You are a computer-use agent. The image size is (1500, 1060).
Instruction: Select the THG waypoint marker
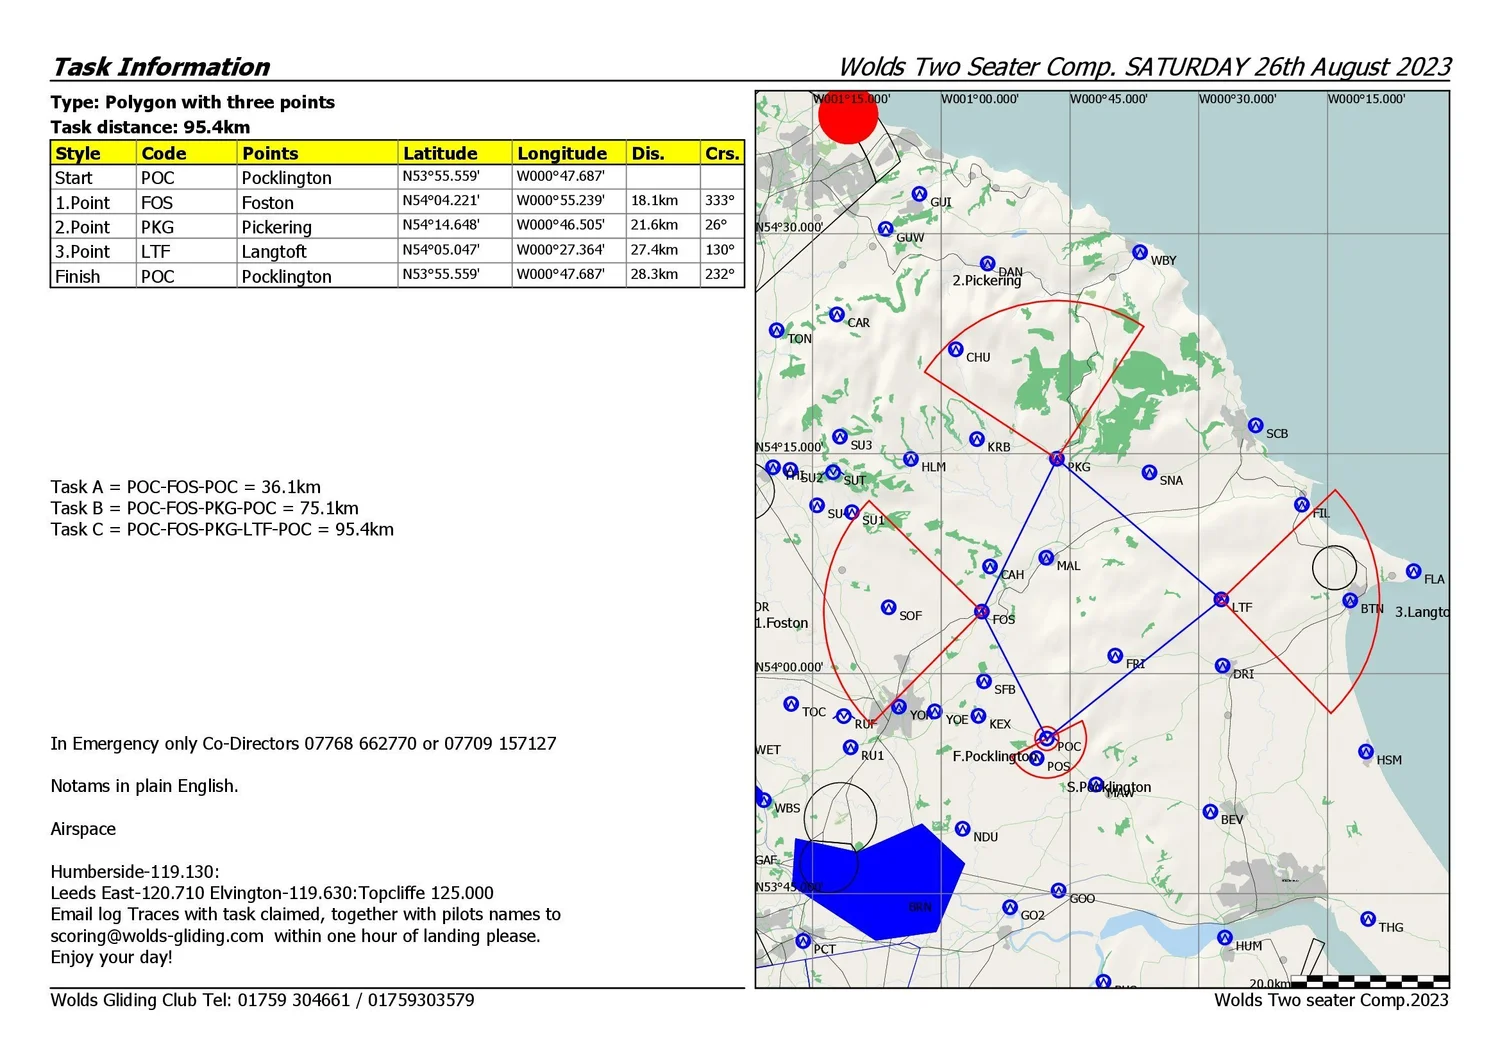point(1367,917)
